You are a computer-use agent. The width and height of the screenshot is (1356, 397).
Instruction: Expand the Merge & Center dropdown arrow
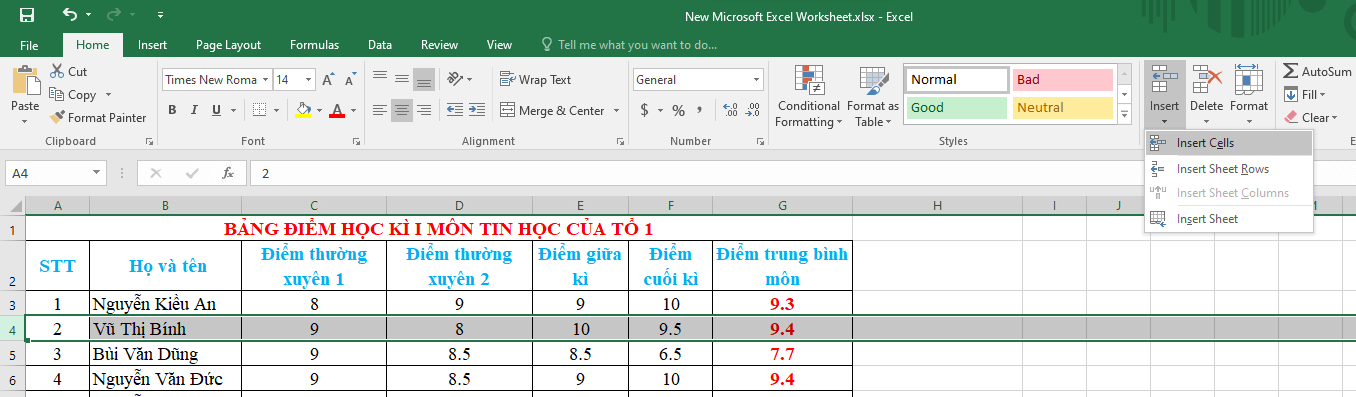(x=616, y=110)
